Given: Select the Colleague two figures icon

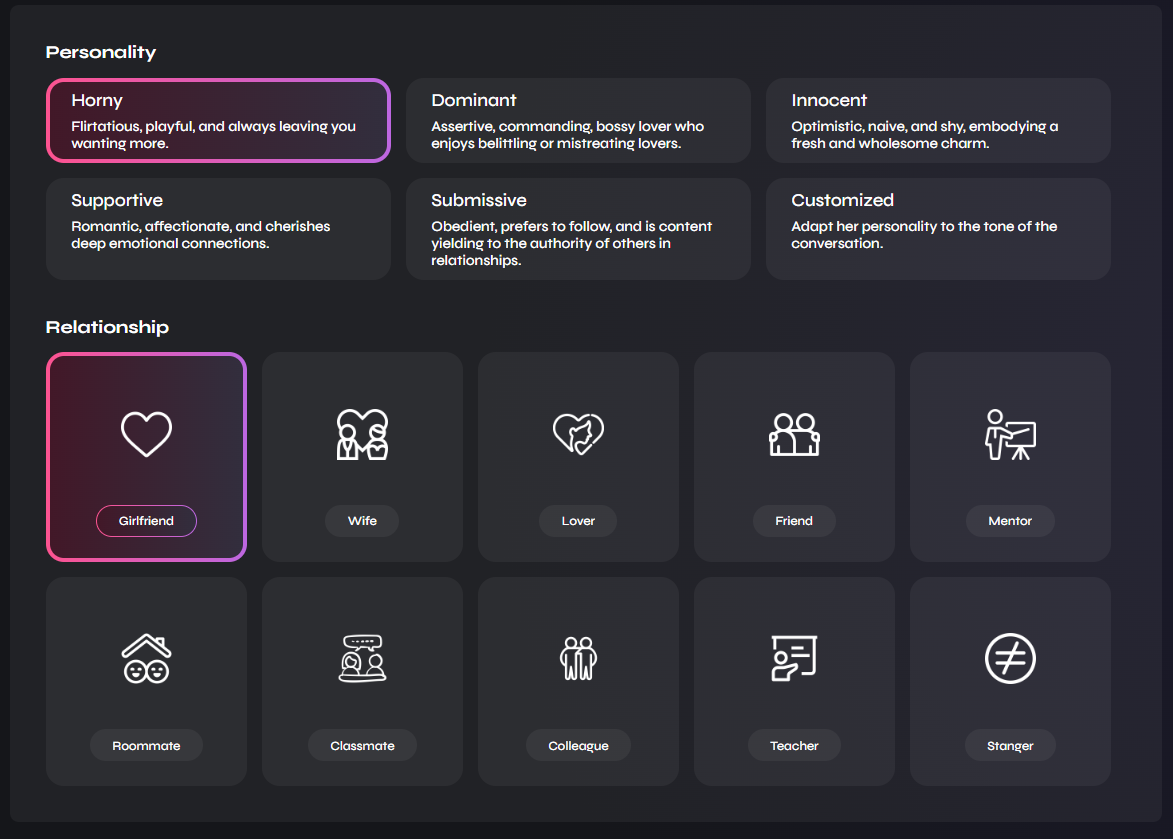Looking at the screenshot, I should [x=578, y=659].
